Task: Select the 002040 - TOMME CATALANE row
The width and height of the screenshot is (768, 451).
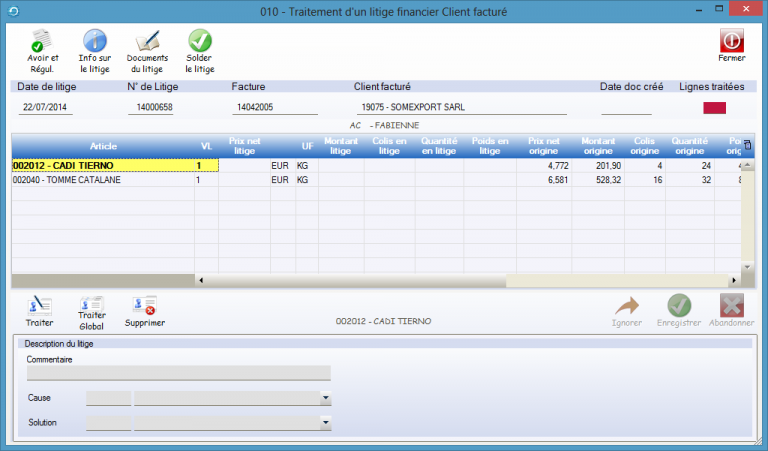Action: [x=100, y=180]
